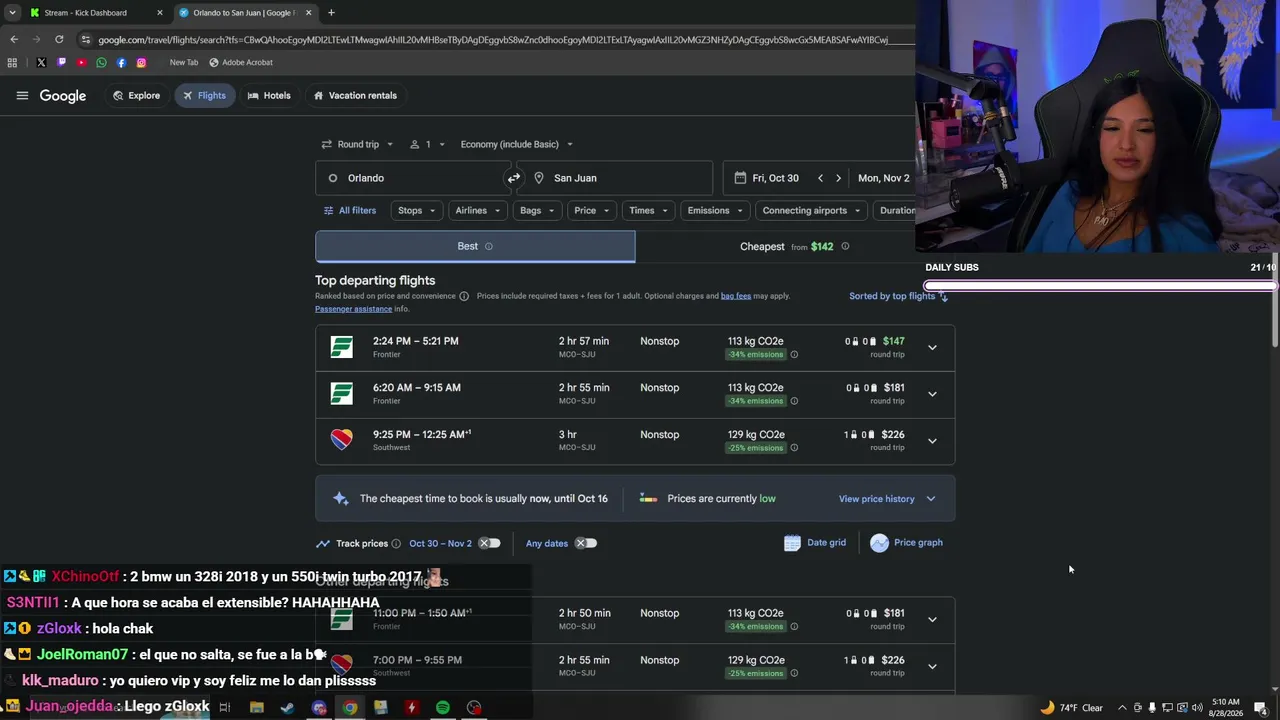Open the Connecting airports filter dropdown
Viewport: 1280px width, 720px height.
coord(811,211)
